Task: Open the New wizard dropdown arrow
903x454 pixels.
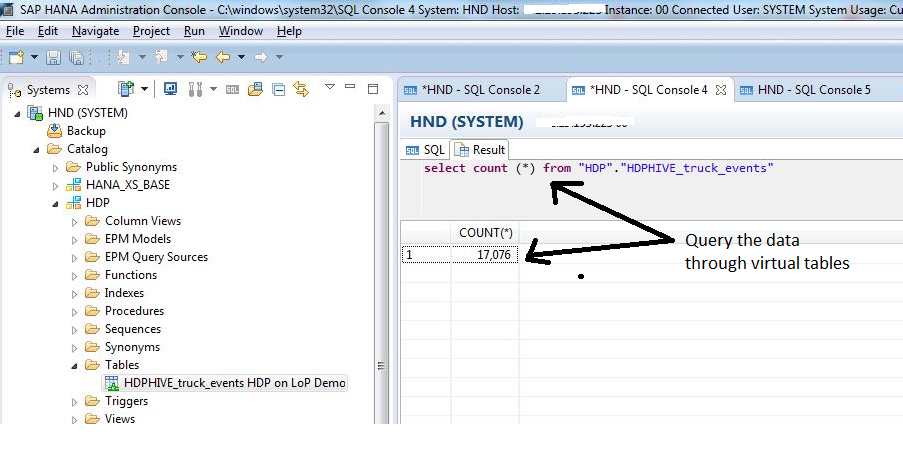Action: [x=34, y=57]
